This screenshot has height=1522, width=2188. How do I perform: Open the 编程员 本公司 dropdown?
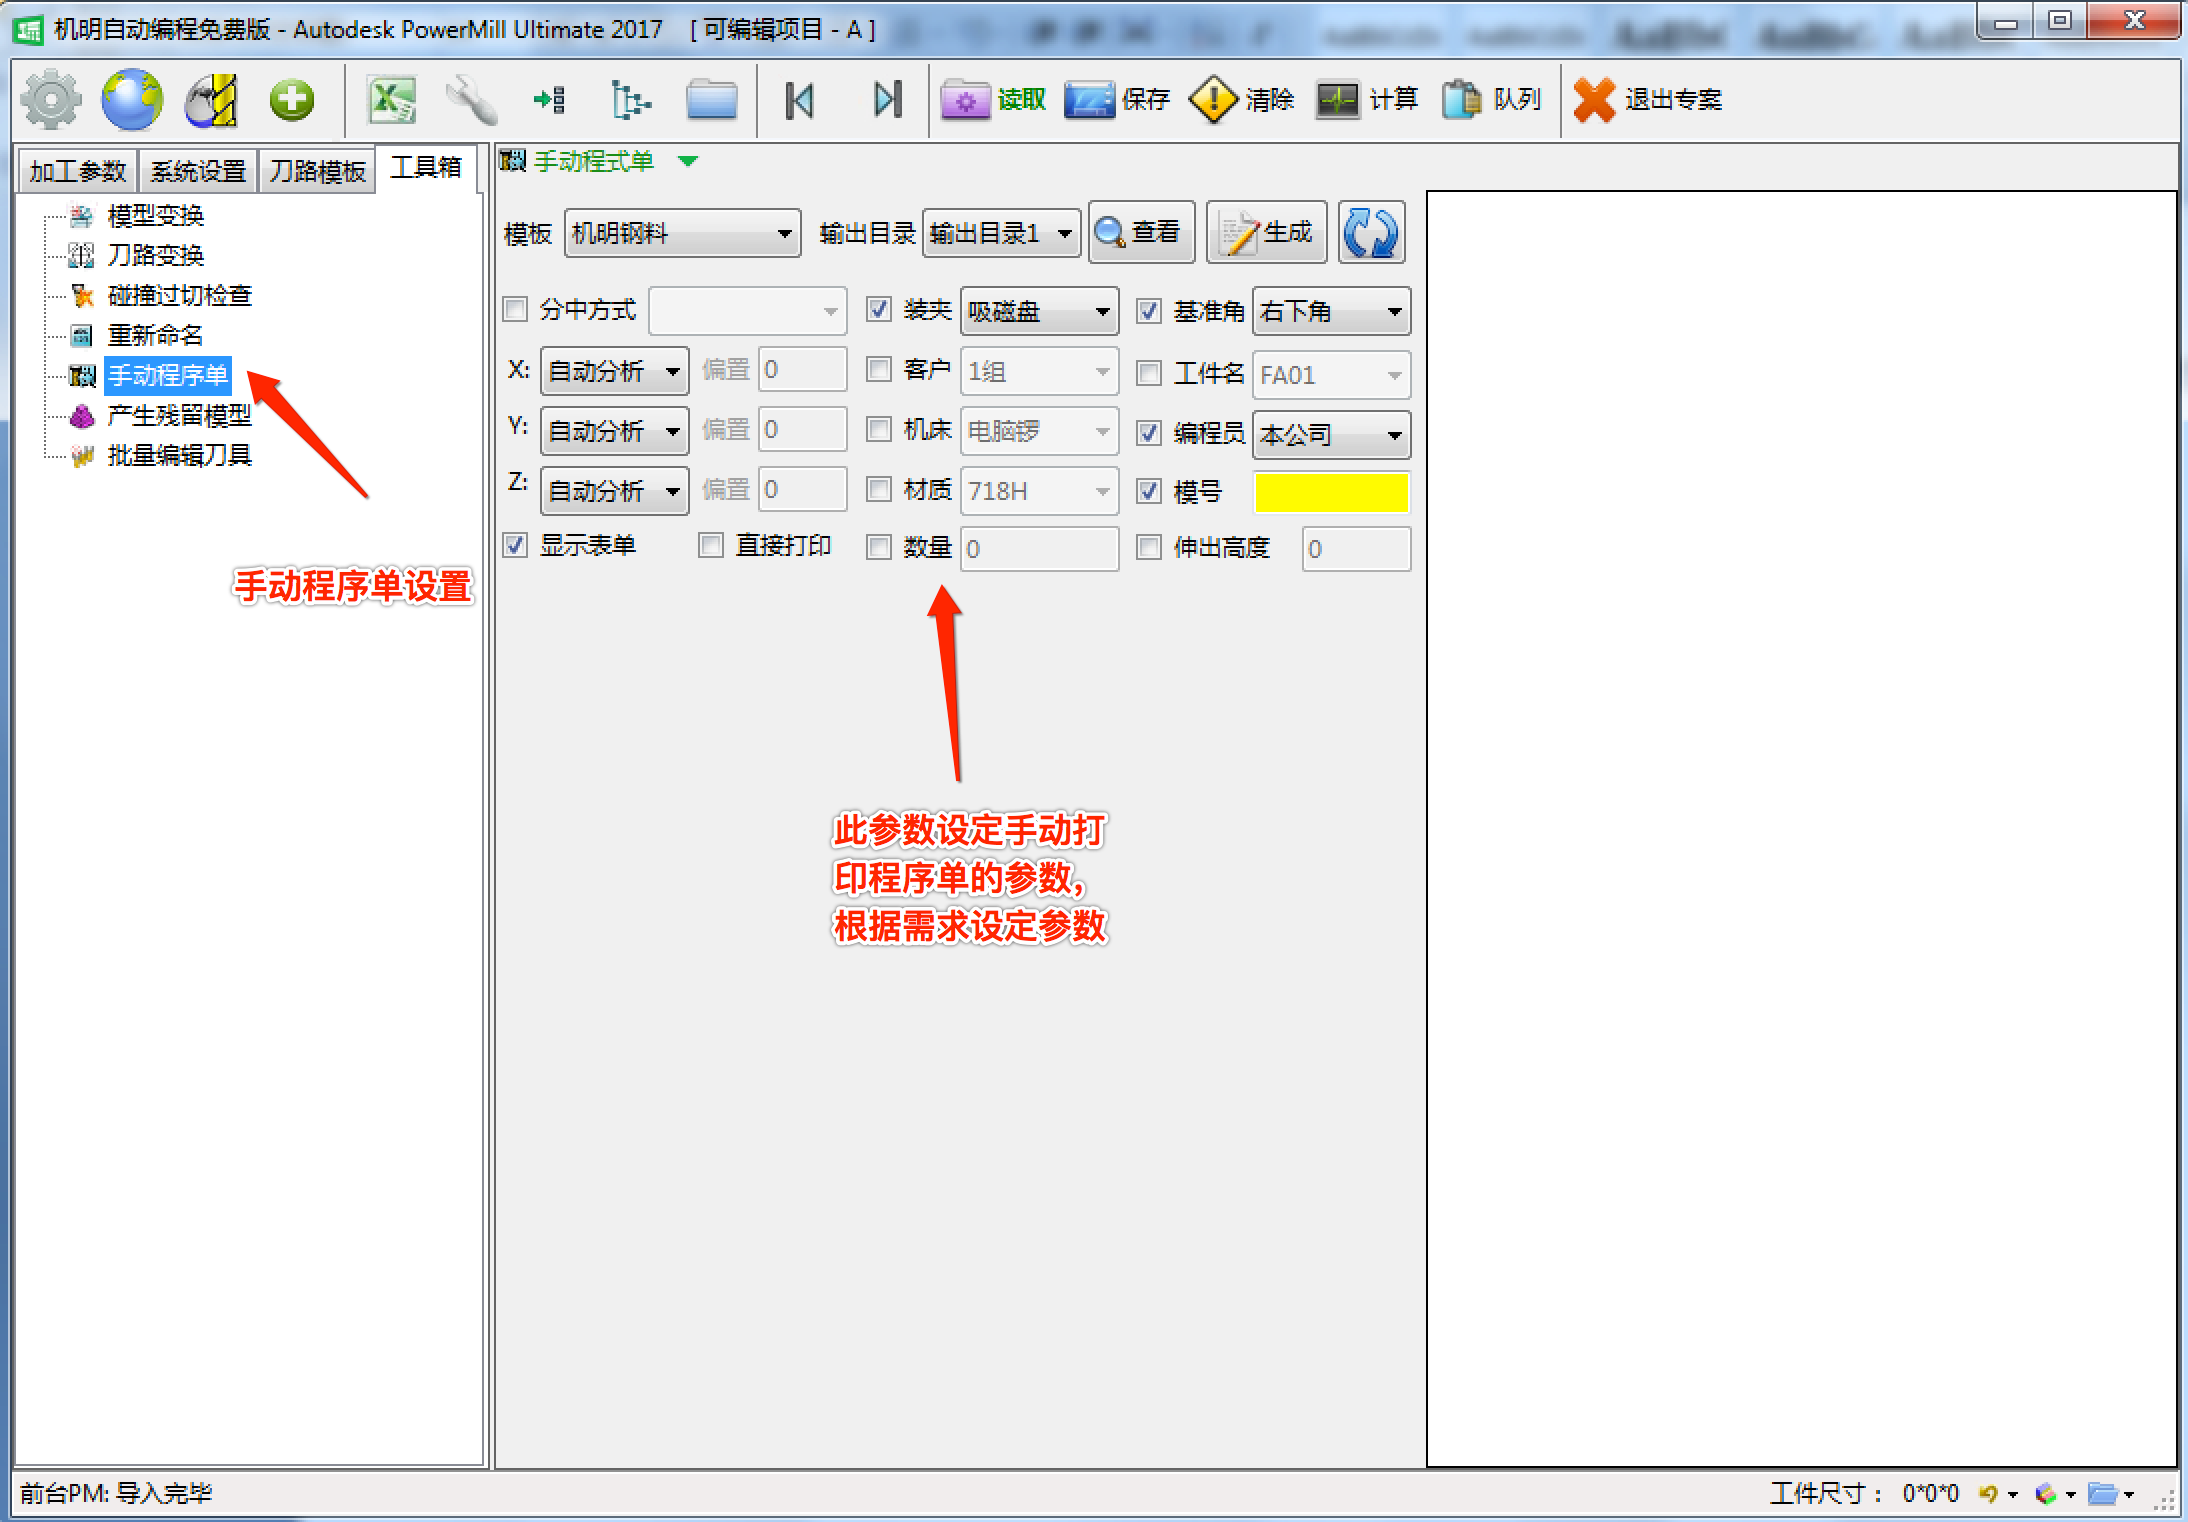[1331, 434]
